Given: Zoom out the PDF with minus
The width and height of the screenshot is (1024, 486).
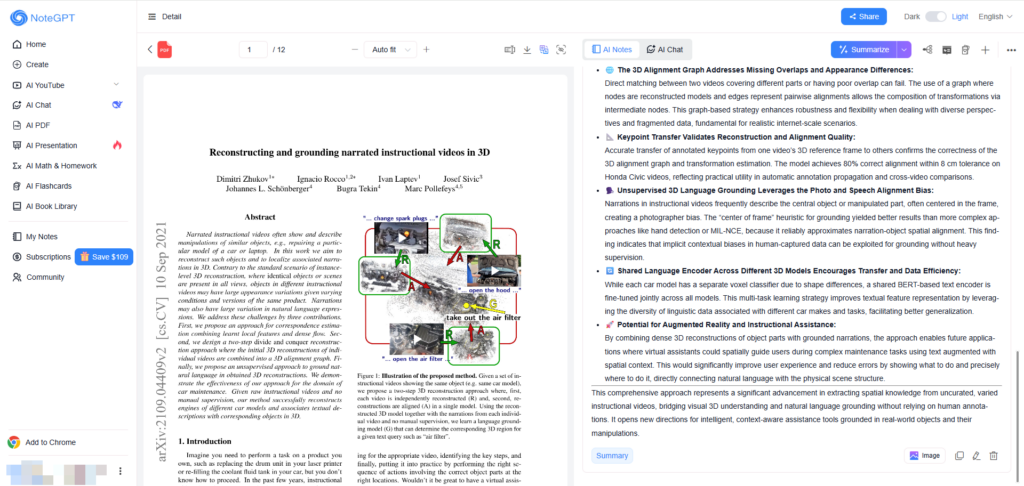Looking at the screenshot, I should 355,50.
